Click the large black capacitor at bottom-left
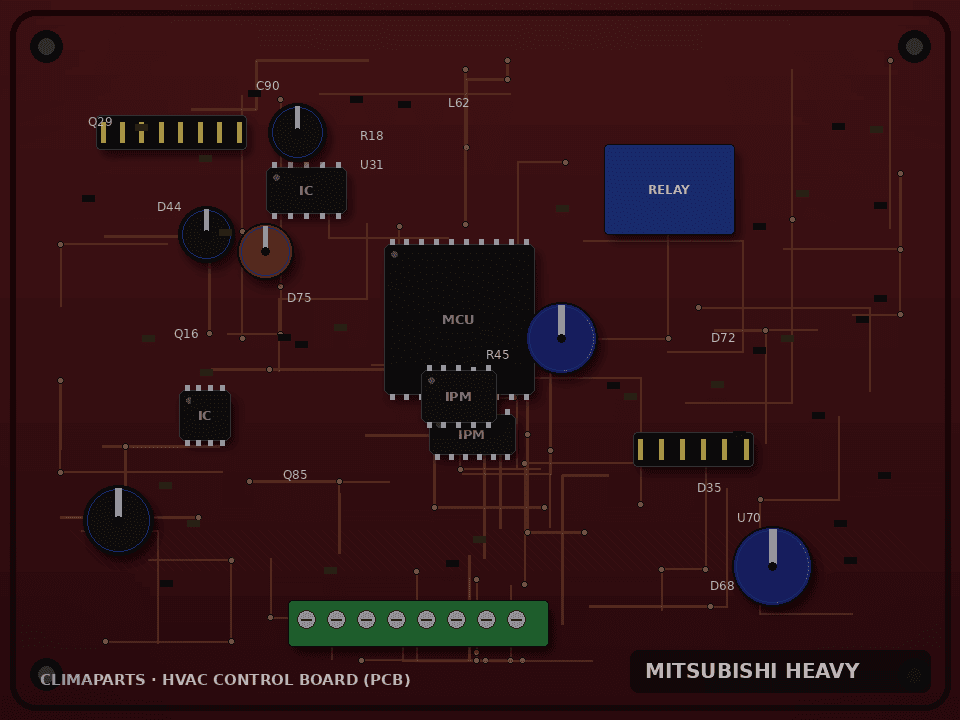 click(118, 520)
